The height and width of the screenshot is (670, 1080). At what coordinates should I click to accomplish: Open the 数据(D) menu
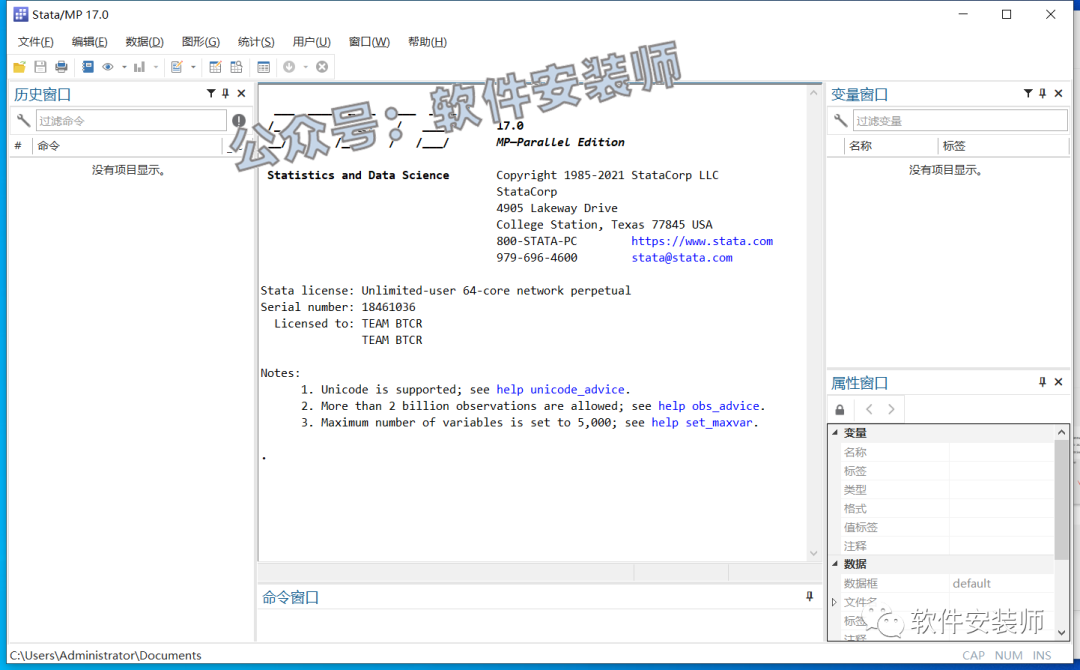pos(145,42)
